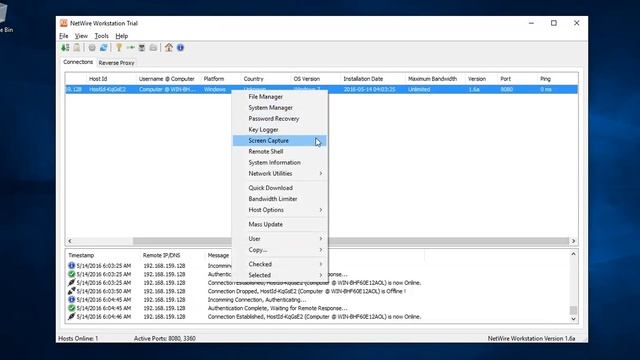Click the small green arrow connector toolbar icon
This screenshot has height=360, width=640.
[x=130, y=48]
